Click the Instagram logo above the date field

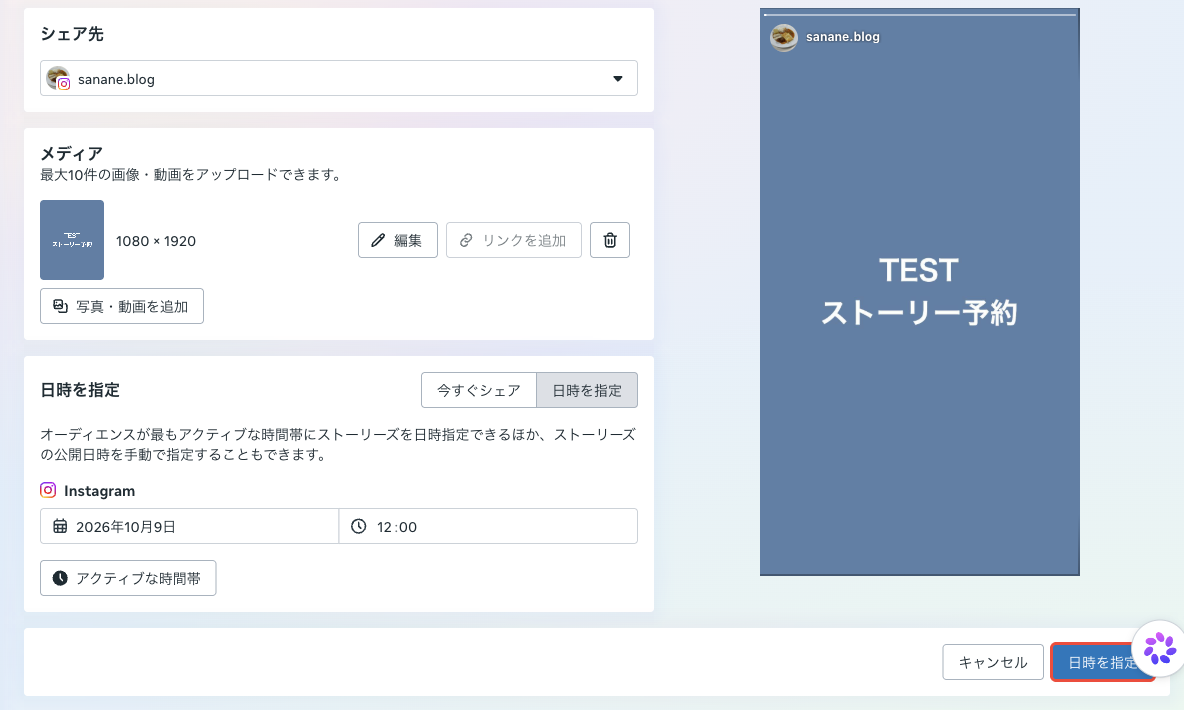[48, 490]
